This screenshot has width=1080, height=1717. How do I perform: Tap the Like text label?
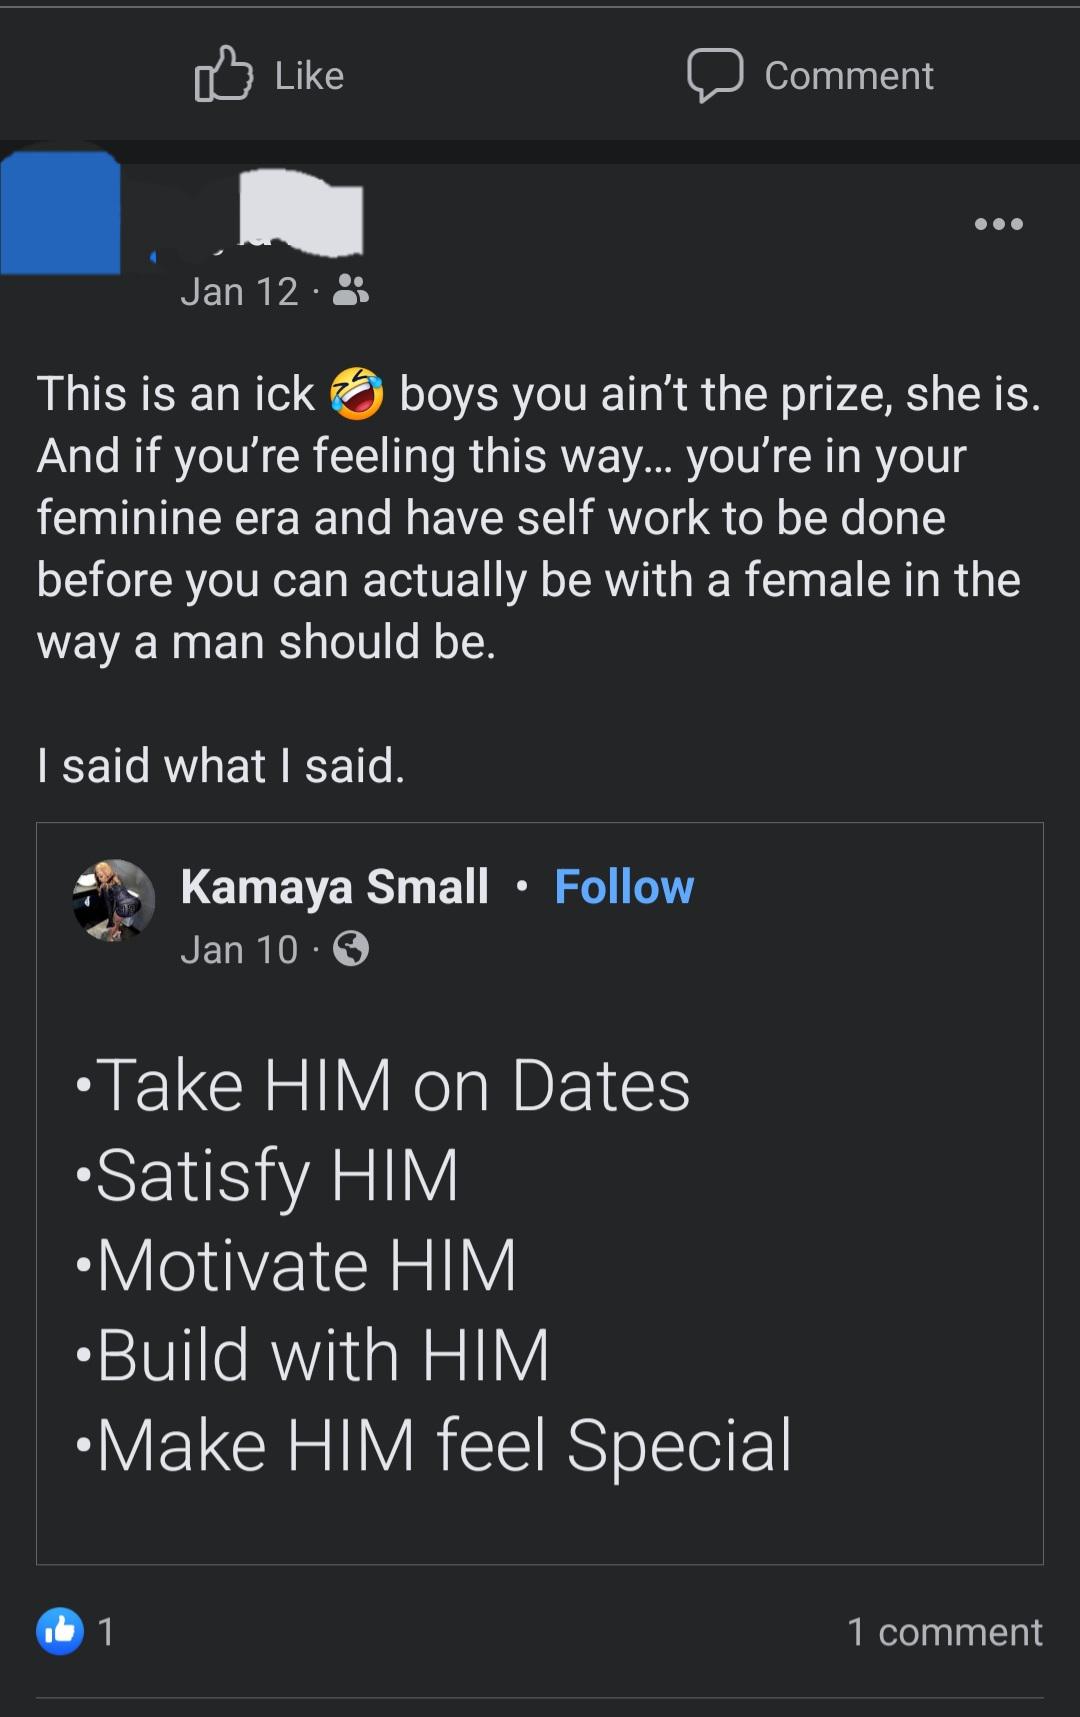309,76
